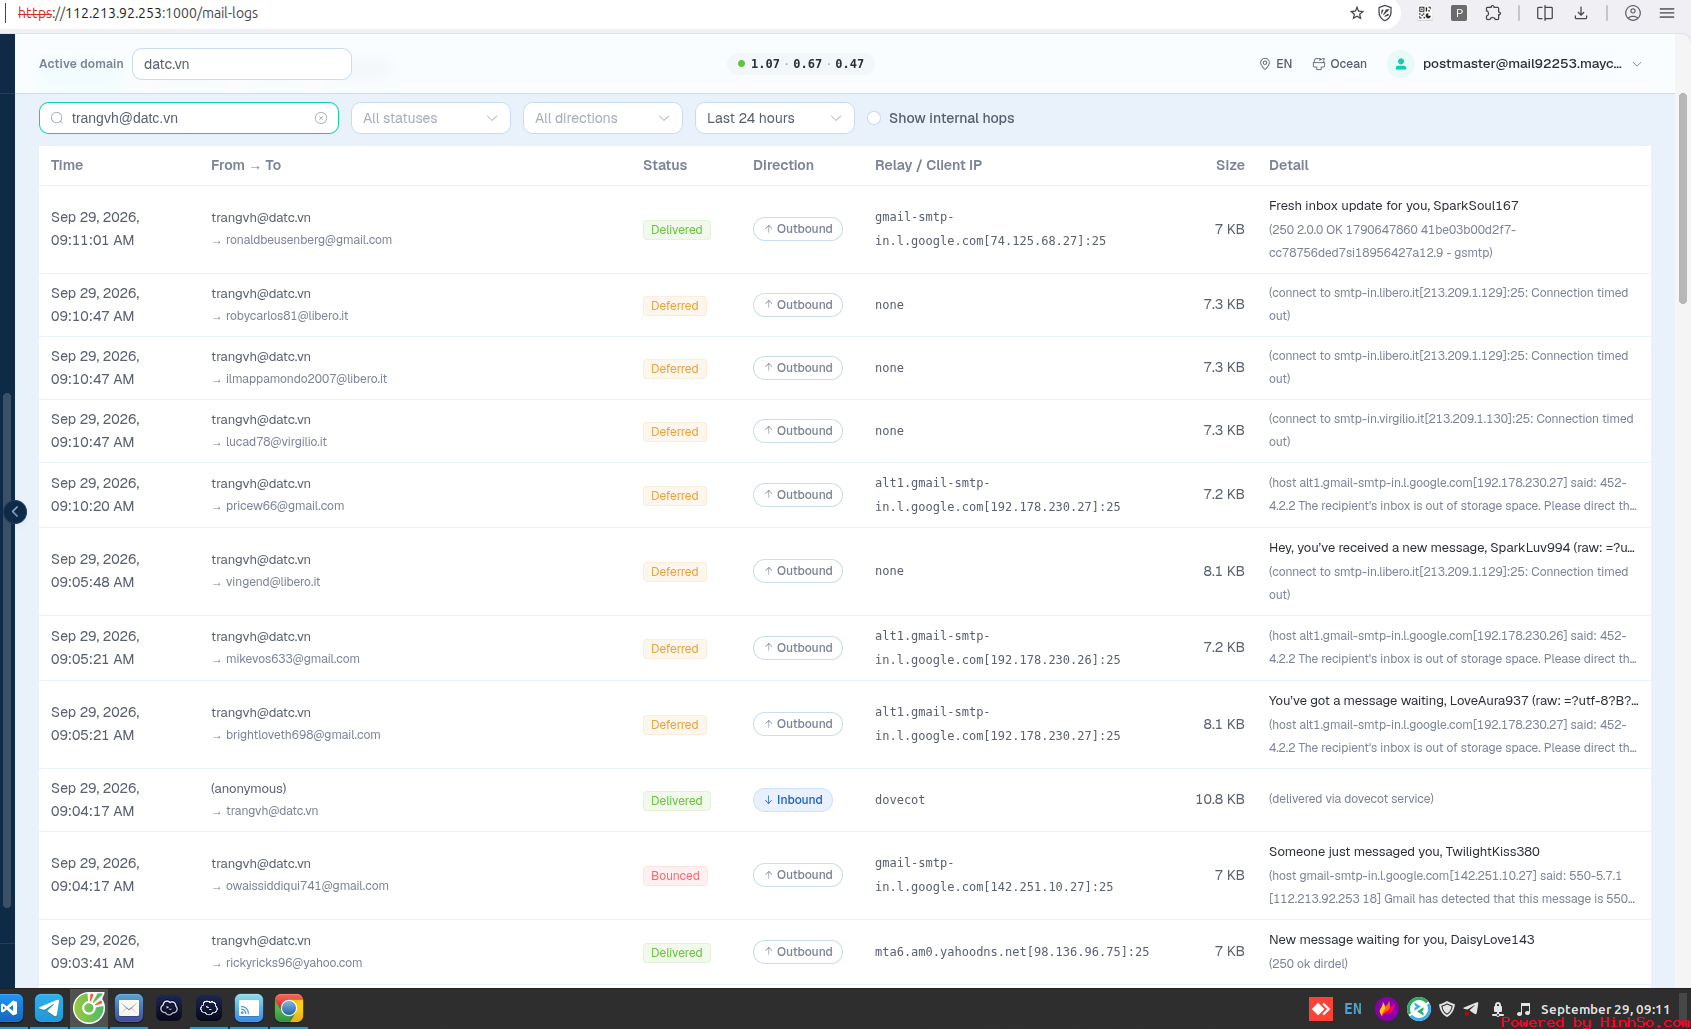Open the RSS feed reader taskbar icon
Image resolution: width=1691 pixels, height=1029 pixels.
249,1008
